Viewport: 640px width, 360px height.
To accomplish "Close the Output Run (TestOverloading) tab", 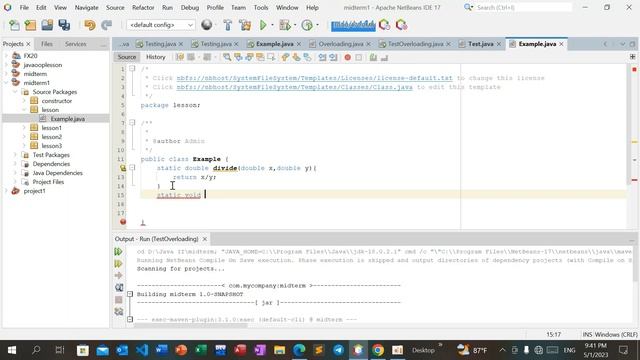I will point(204,239).
